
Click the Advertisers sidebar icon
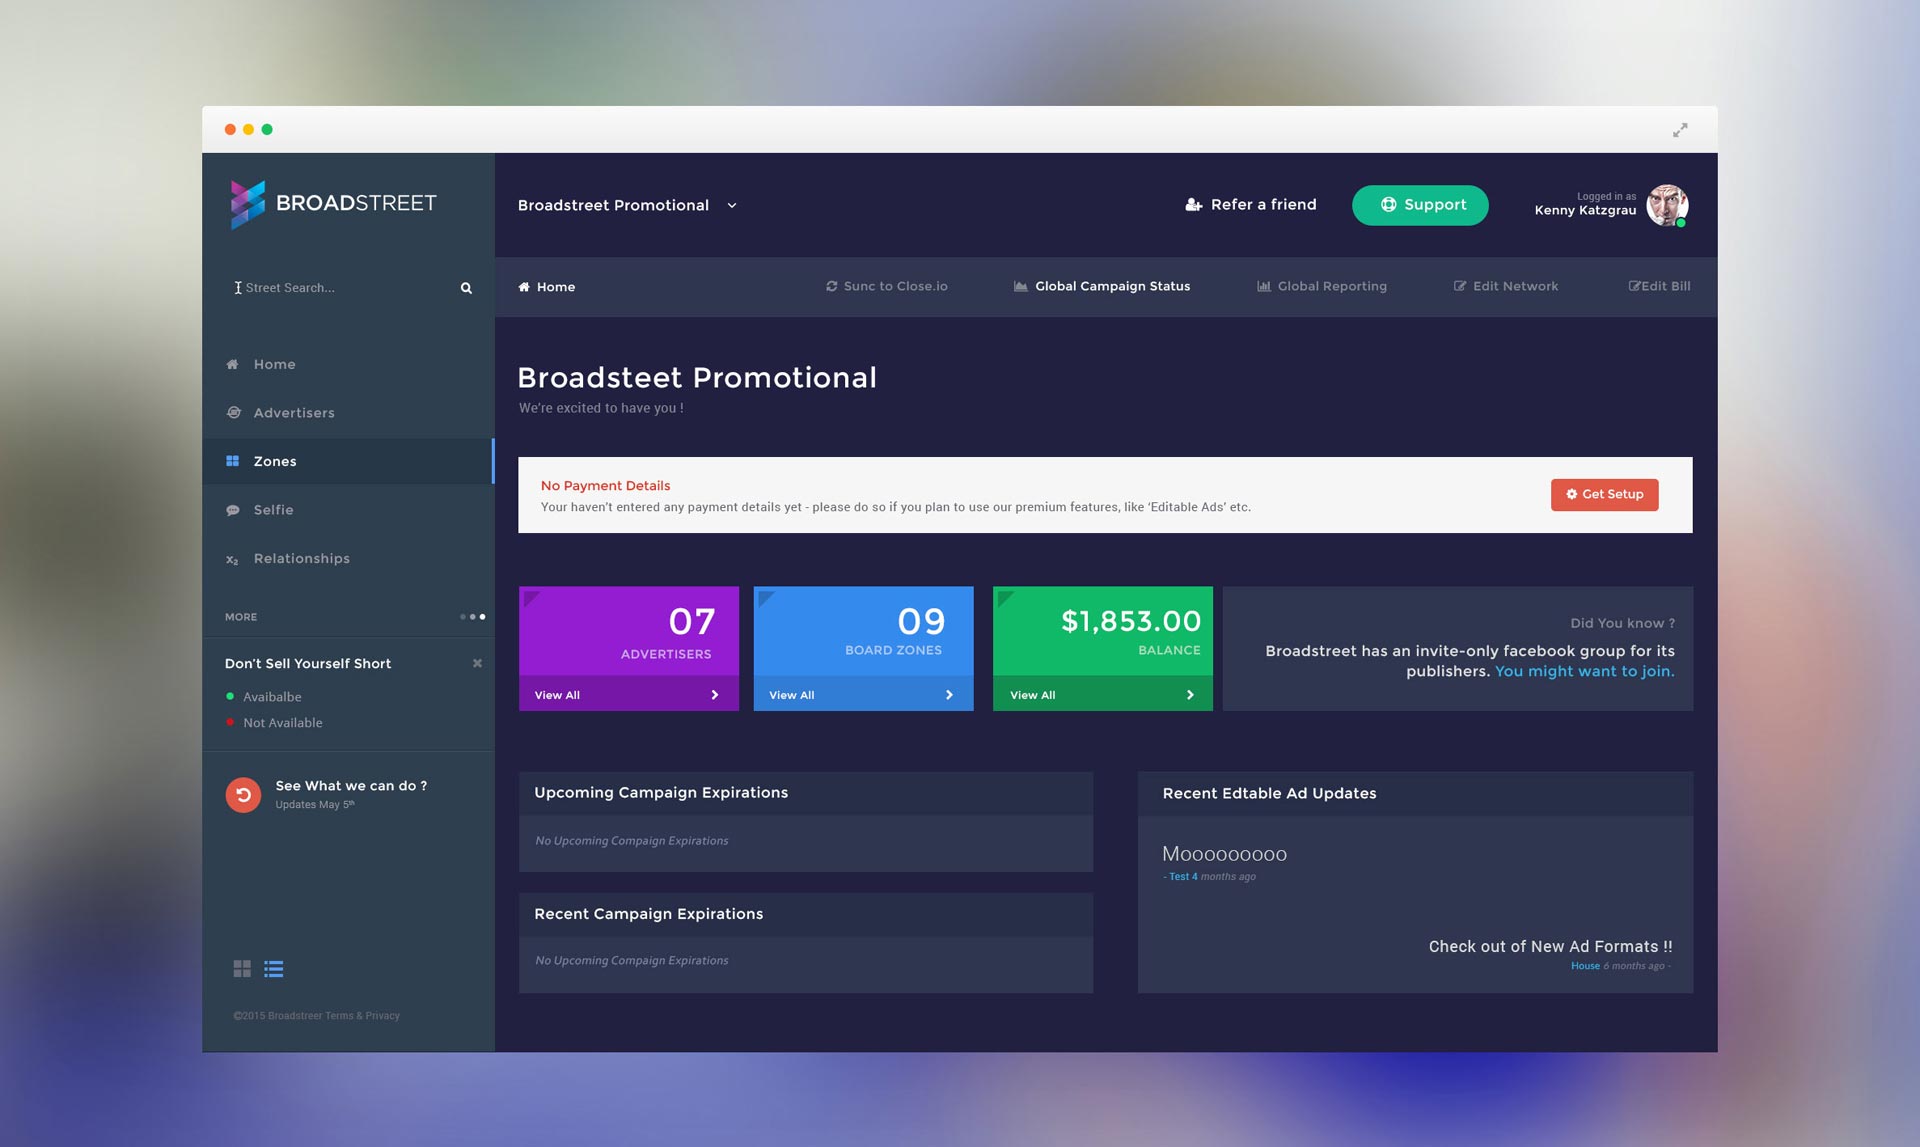pyautogui.click(x=233, y=412)
